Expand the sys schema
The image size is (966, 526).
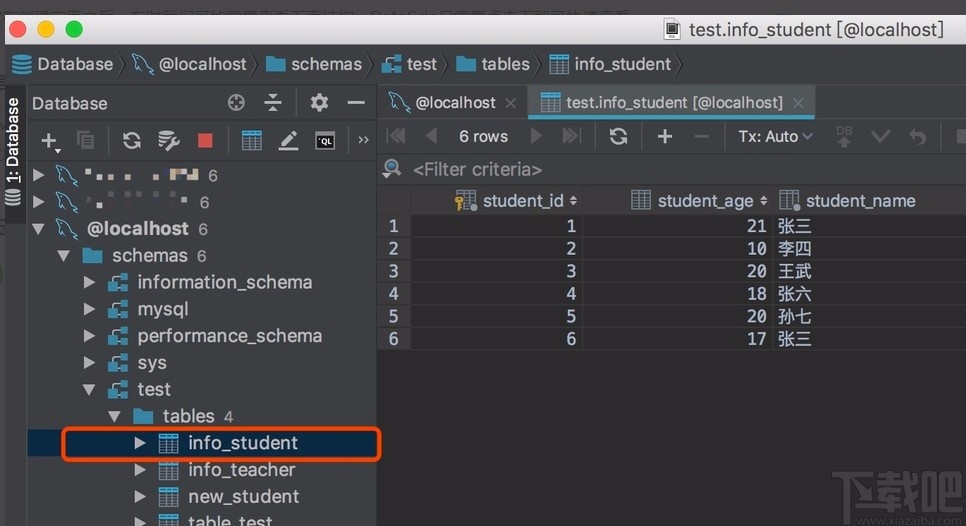coord(89,363)
